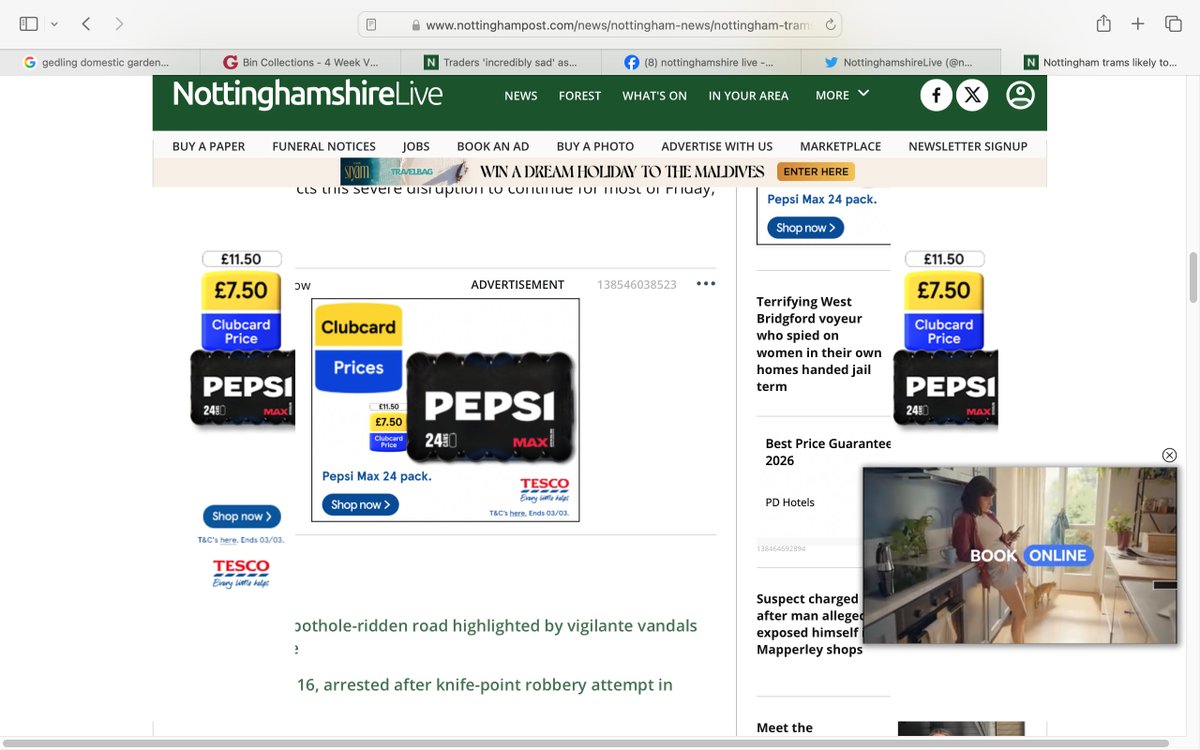Switch to 'gedling domestic garden' tab

pos(100,62)
